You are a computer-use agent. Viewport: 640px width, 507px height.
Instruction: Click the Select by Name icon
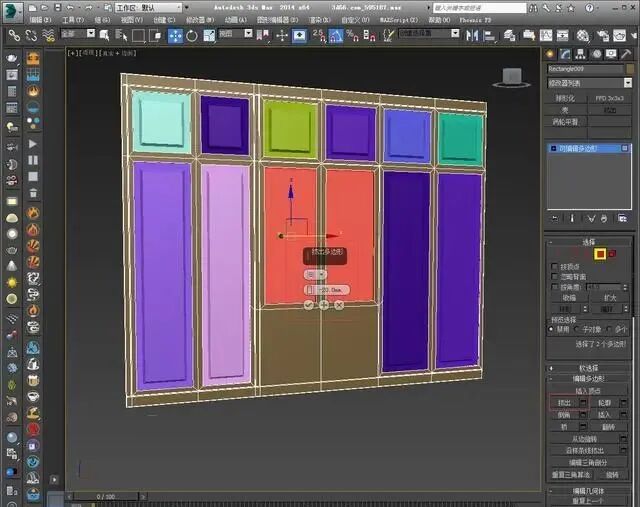[121, 36]
